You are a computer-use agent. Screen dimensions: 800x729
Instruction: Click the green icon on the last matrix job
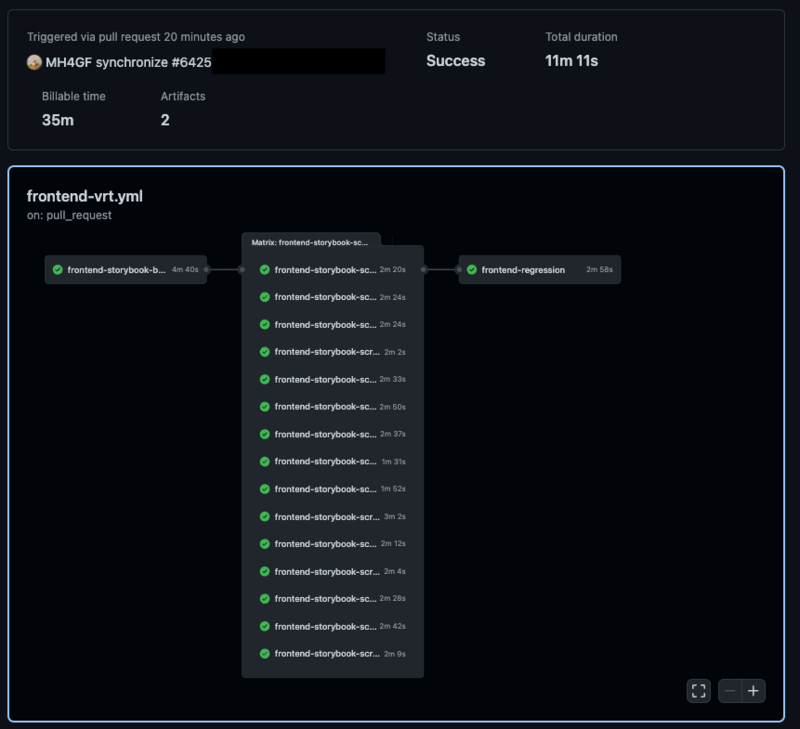pyautogui.click(x=264, y=653)
